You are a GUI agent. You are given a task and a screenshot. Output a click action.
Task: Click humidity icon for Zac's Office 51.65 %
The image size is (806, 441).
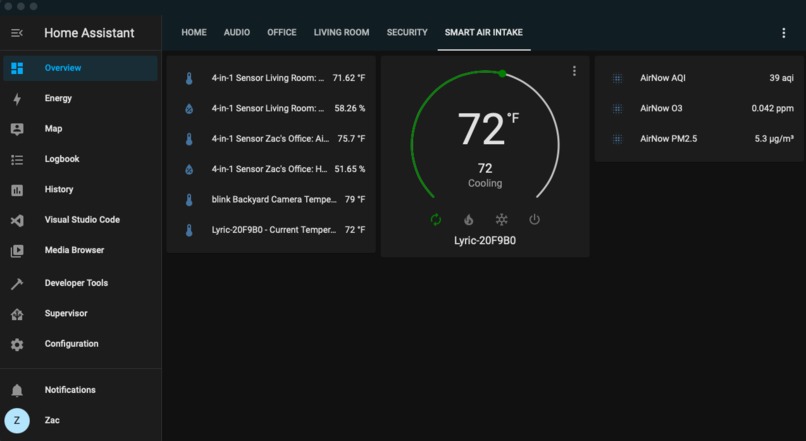pyautogui.click(x=189, y=169)
